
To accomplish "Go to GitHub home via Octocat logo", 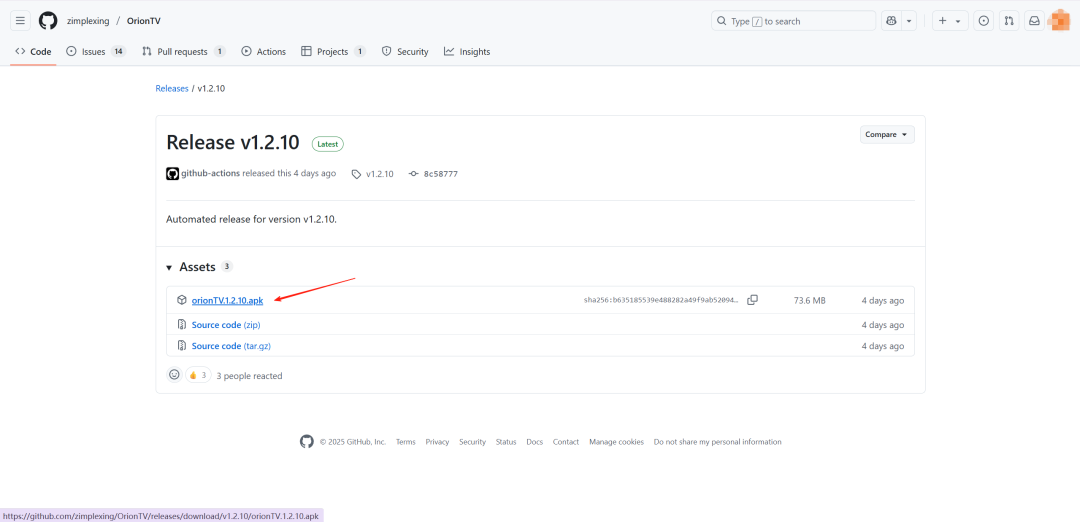I will (48, 21).
